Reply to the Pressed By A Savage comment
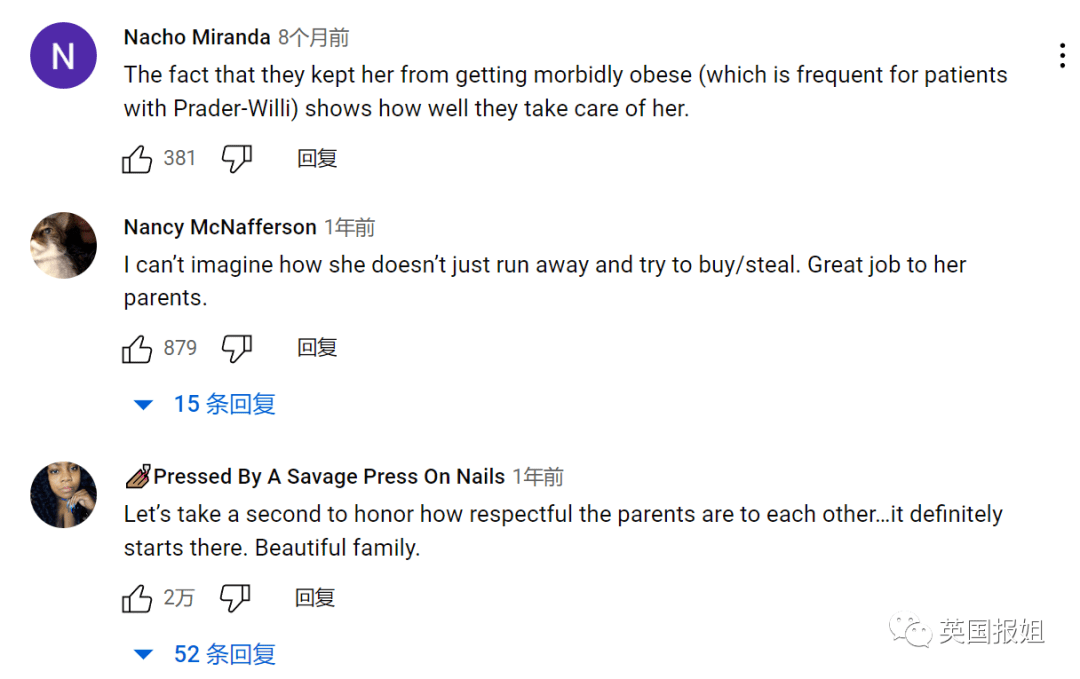Screen dimensions: 1080x679 pyautogui.click(x=315, y=599)
